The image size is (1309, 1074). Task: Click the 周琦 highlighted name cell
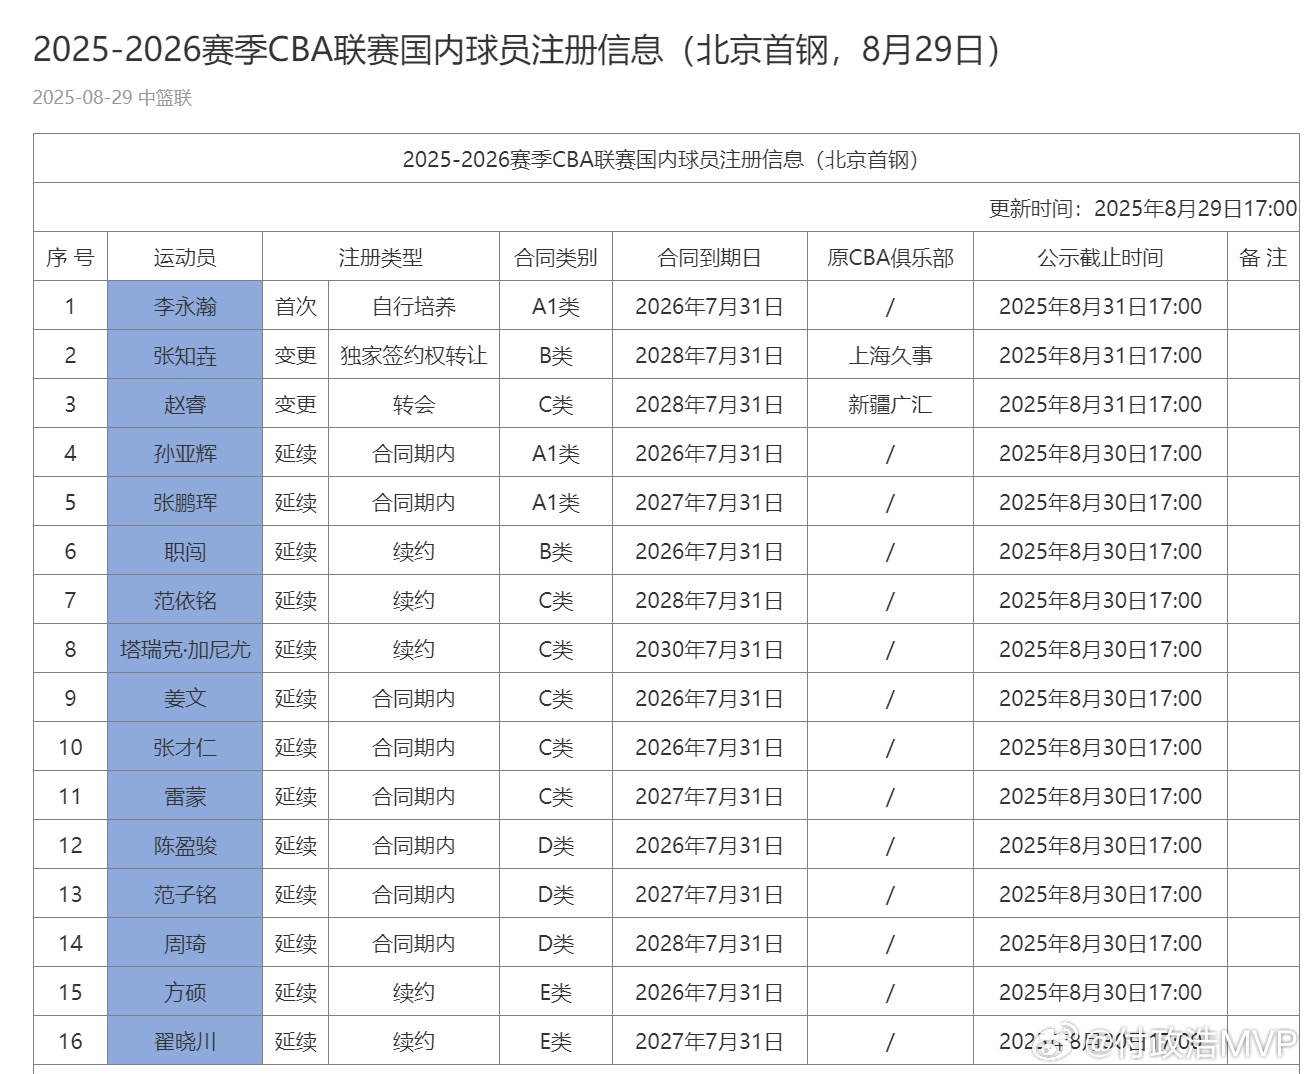(x=185, y=943)
